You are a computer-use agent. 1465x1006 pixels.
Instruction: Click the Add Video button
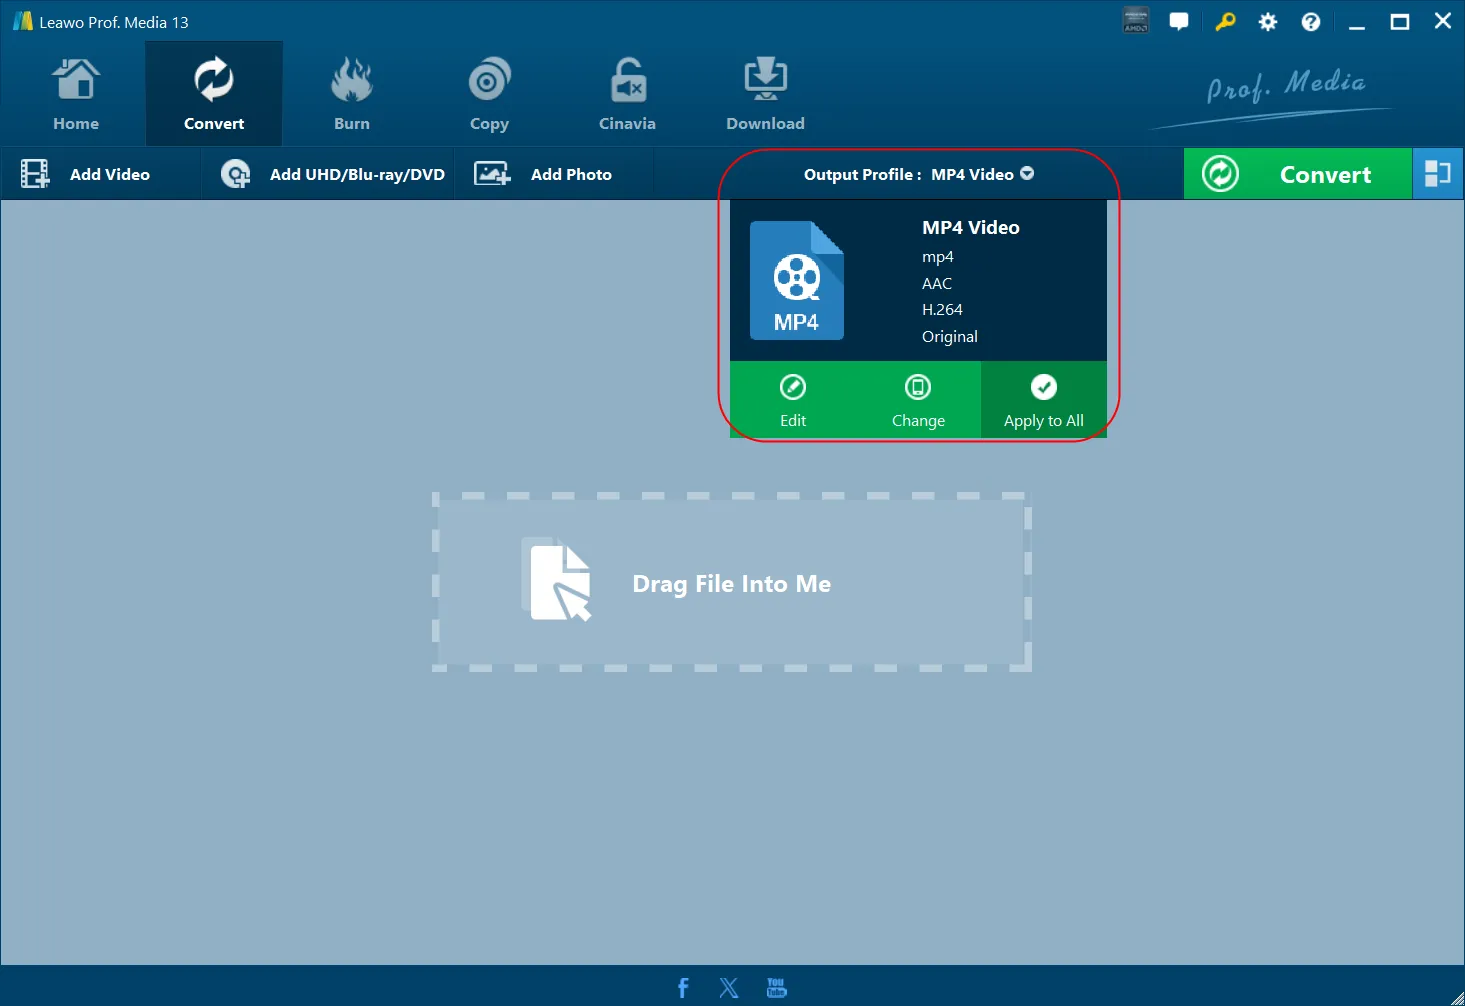click(86, 174)
